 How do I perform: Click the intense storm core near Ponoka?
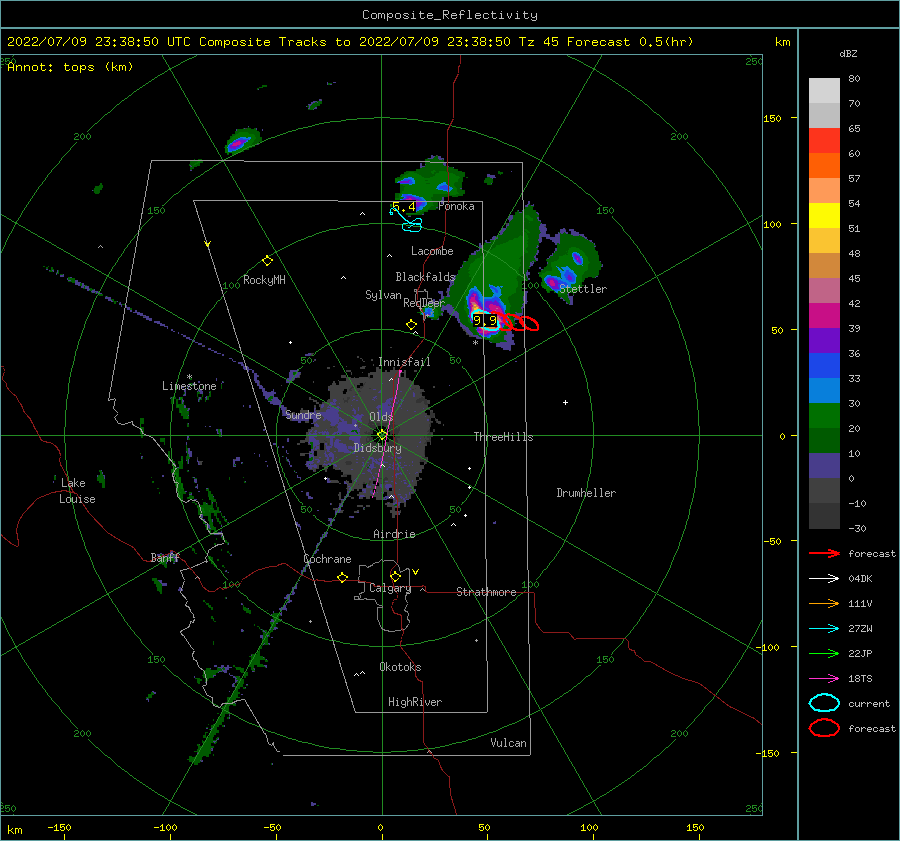point(414,201)
